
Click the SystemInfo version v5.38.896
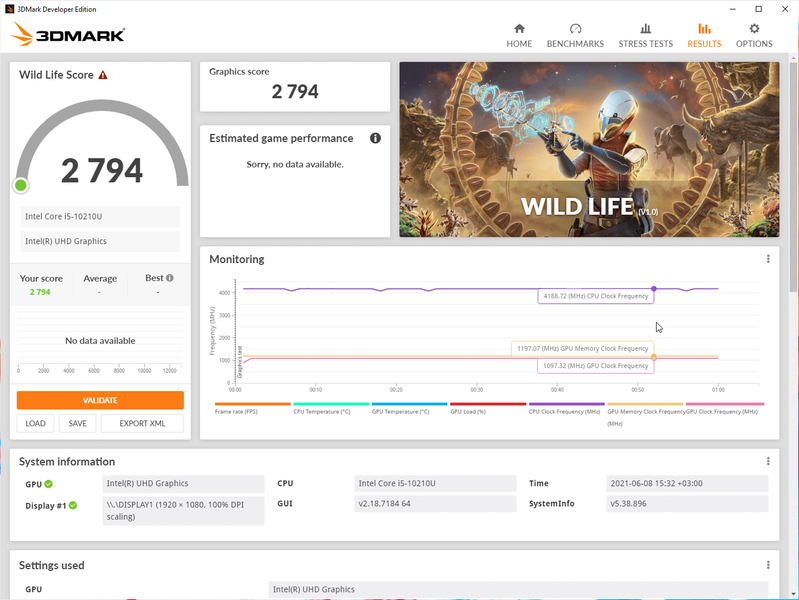pos(687,504)
